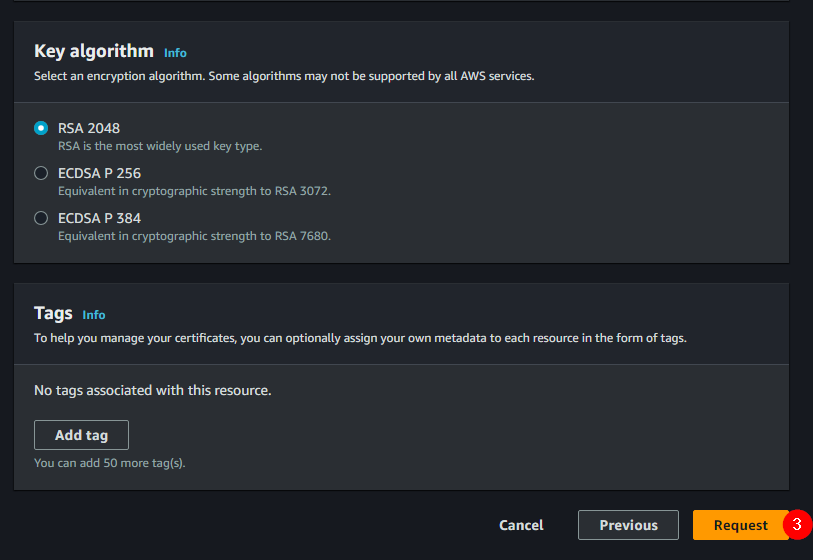The width and height of the screenshot is (813, 560).
Task: Open the Info link beside Key algorithm
Action: (x=175, y=53)
